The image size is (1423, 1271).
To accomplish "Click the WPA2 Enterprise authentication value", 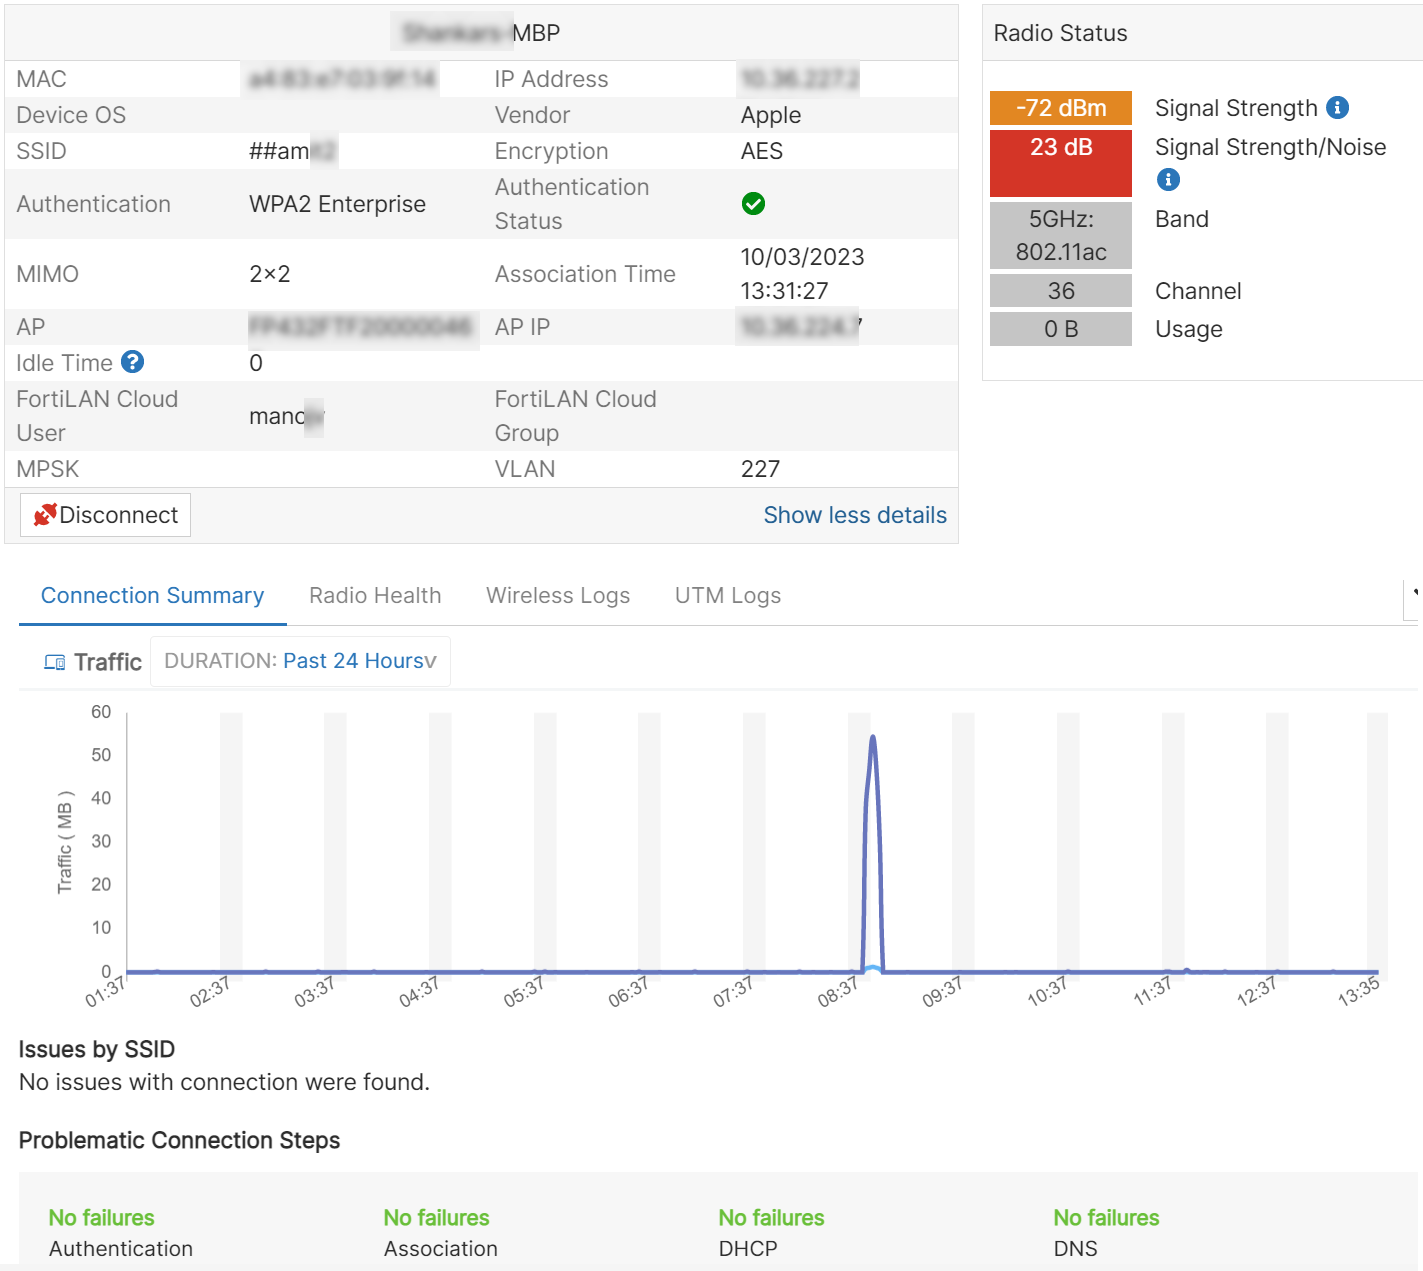I will coord(337,204).
